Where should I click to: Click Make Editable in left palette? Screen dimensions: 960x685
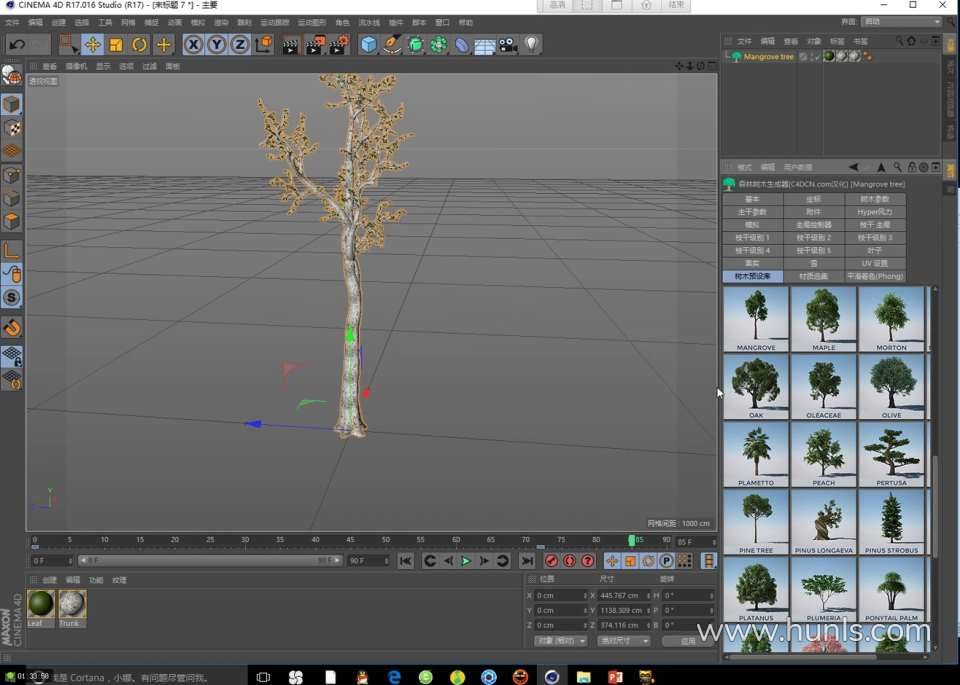12,76
